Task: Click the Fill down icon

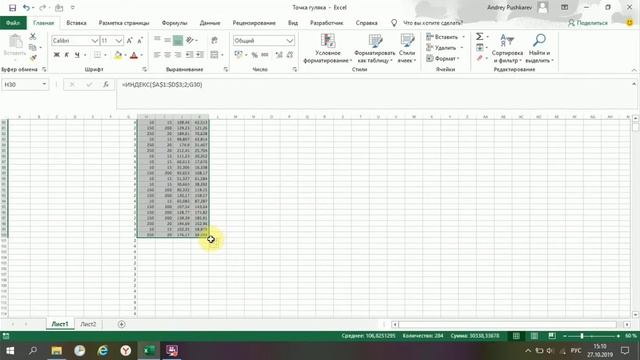Action: [x=480, y=47]
